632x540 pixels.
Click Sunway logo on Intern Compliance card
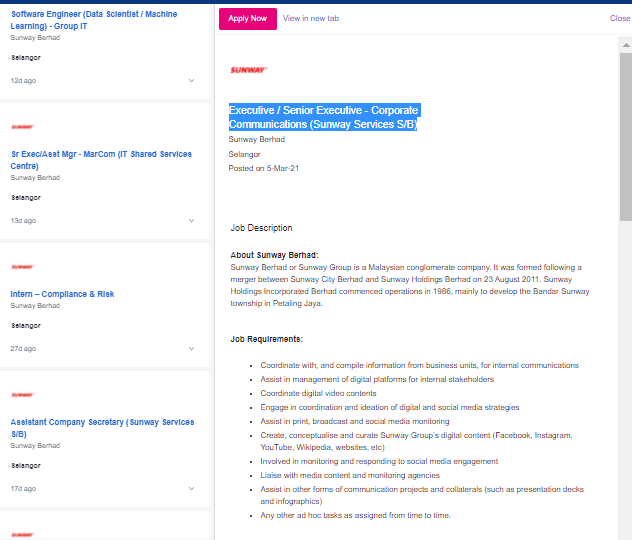pos(22,267)
